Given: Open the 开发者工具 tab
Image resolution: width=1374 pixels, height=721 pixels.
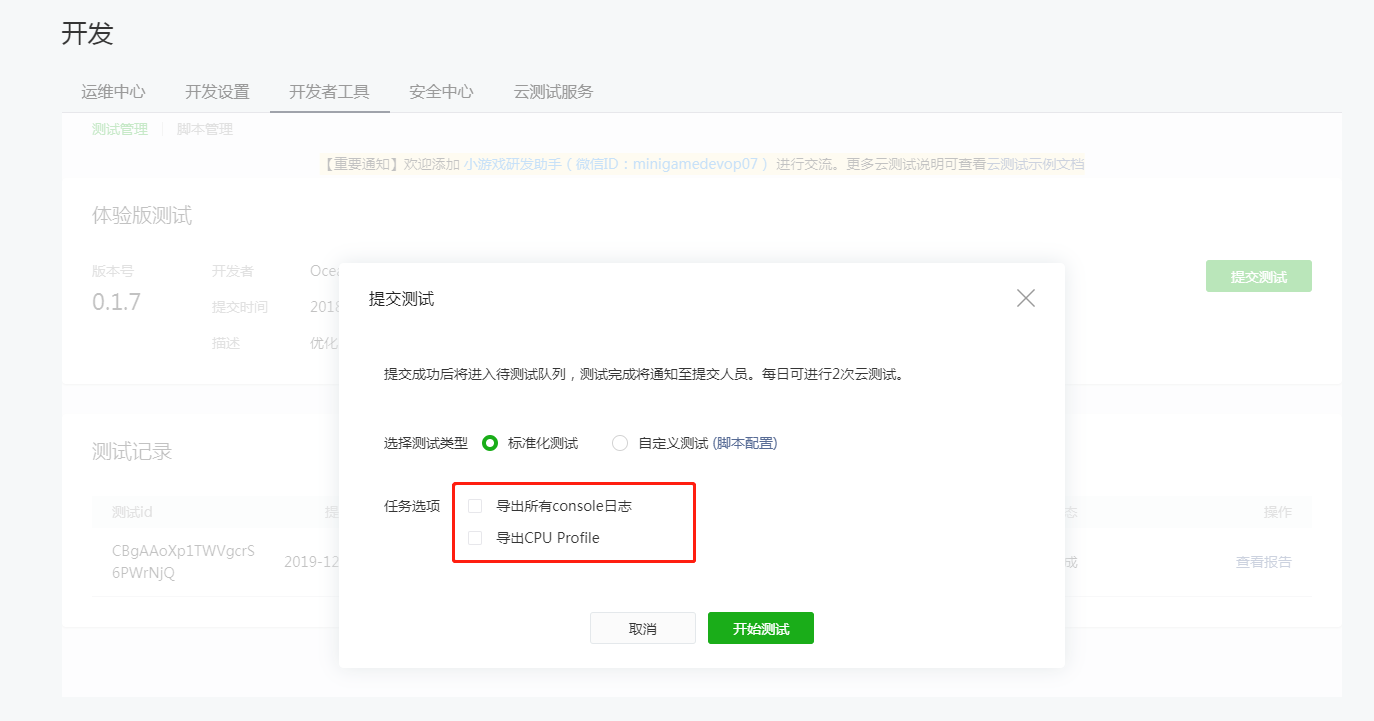Looking at the screenshot, I should coord(329,92).
